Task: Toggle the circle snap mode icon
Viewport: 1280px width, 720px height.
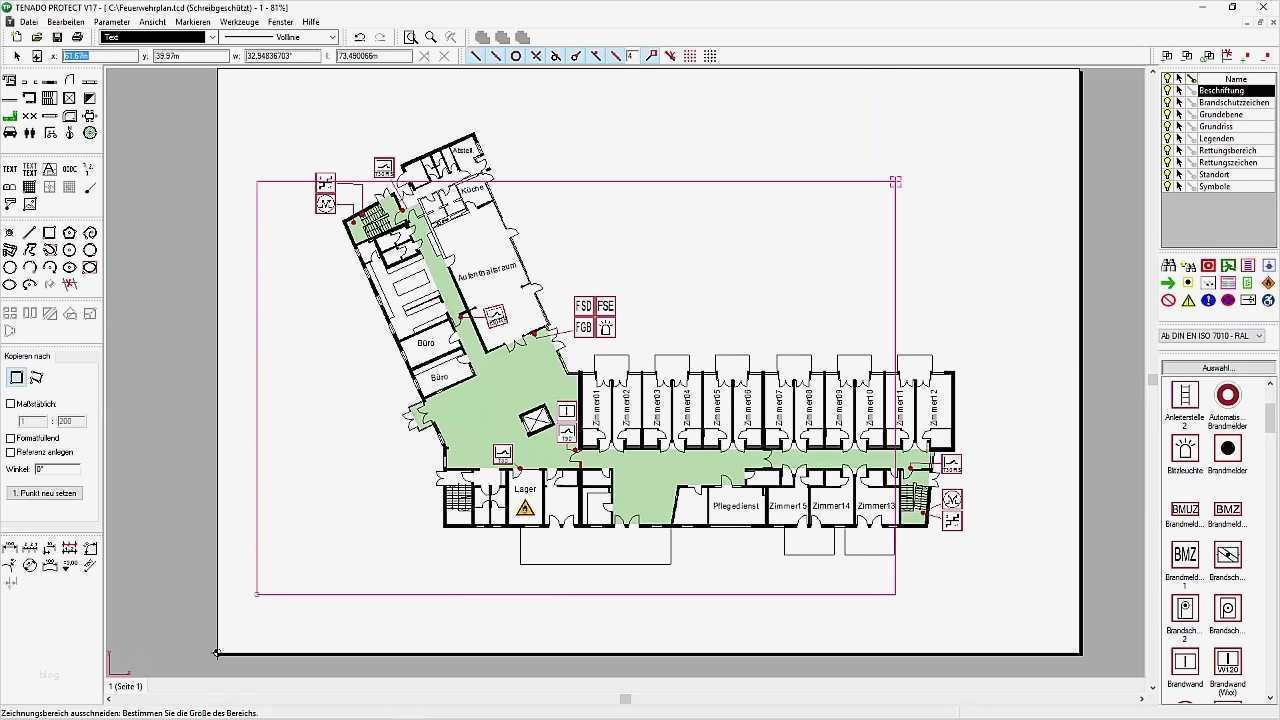Action: [x=516, y=56]
